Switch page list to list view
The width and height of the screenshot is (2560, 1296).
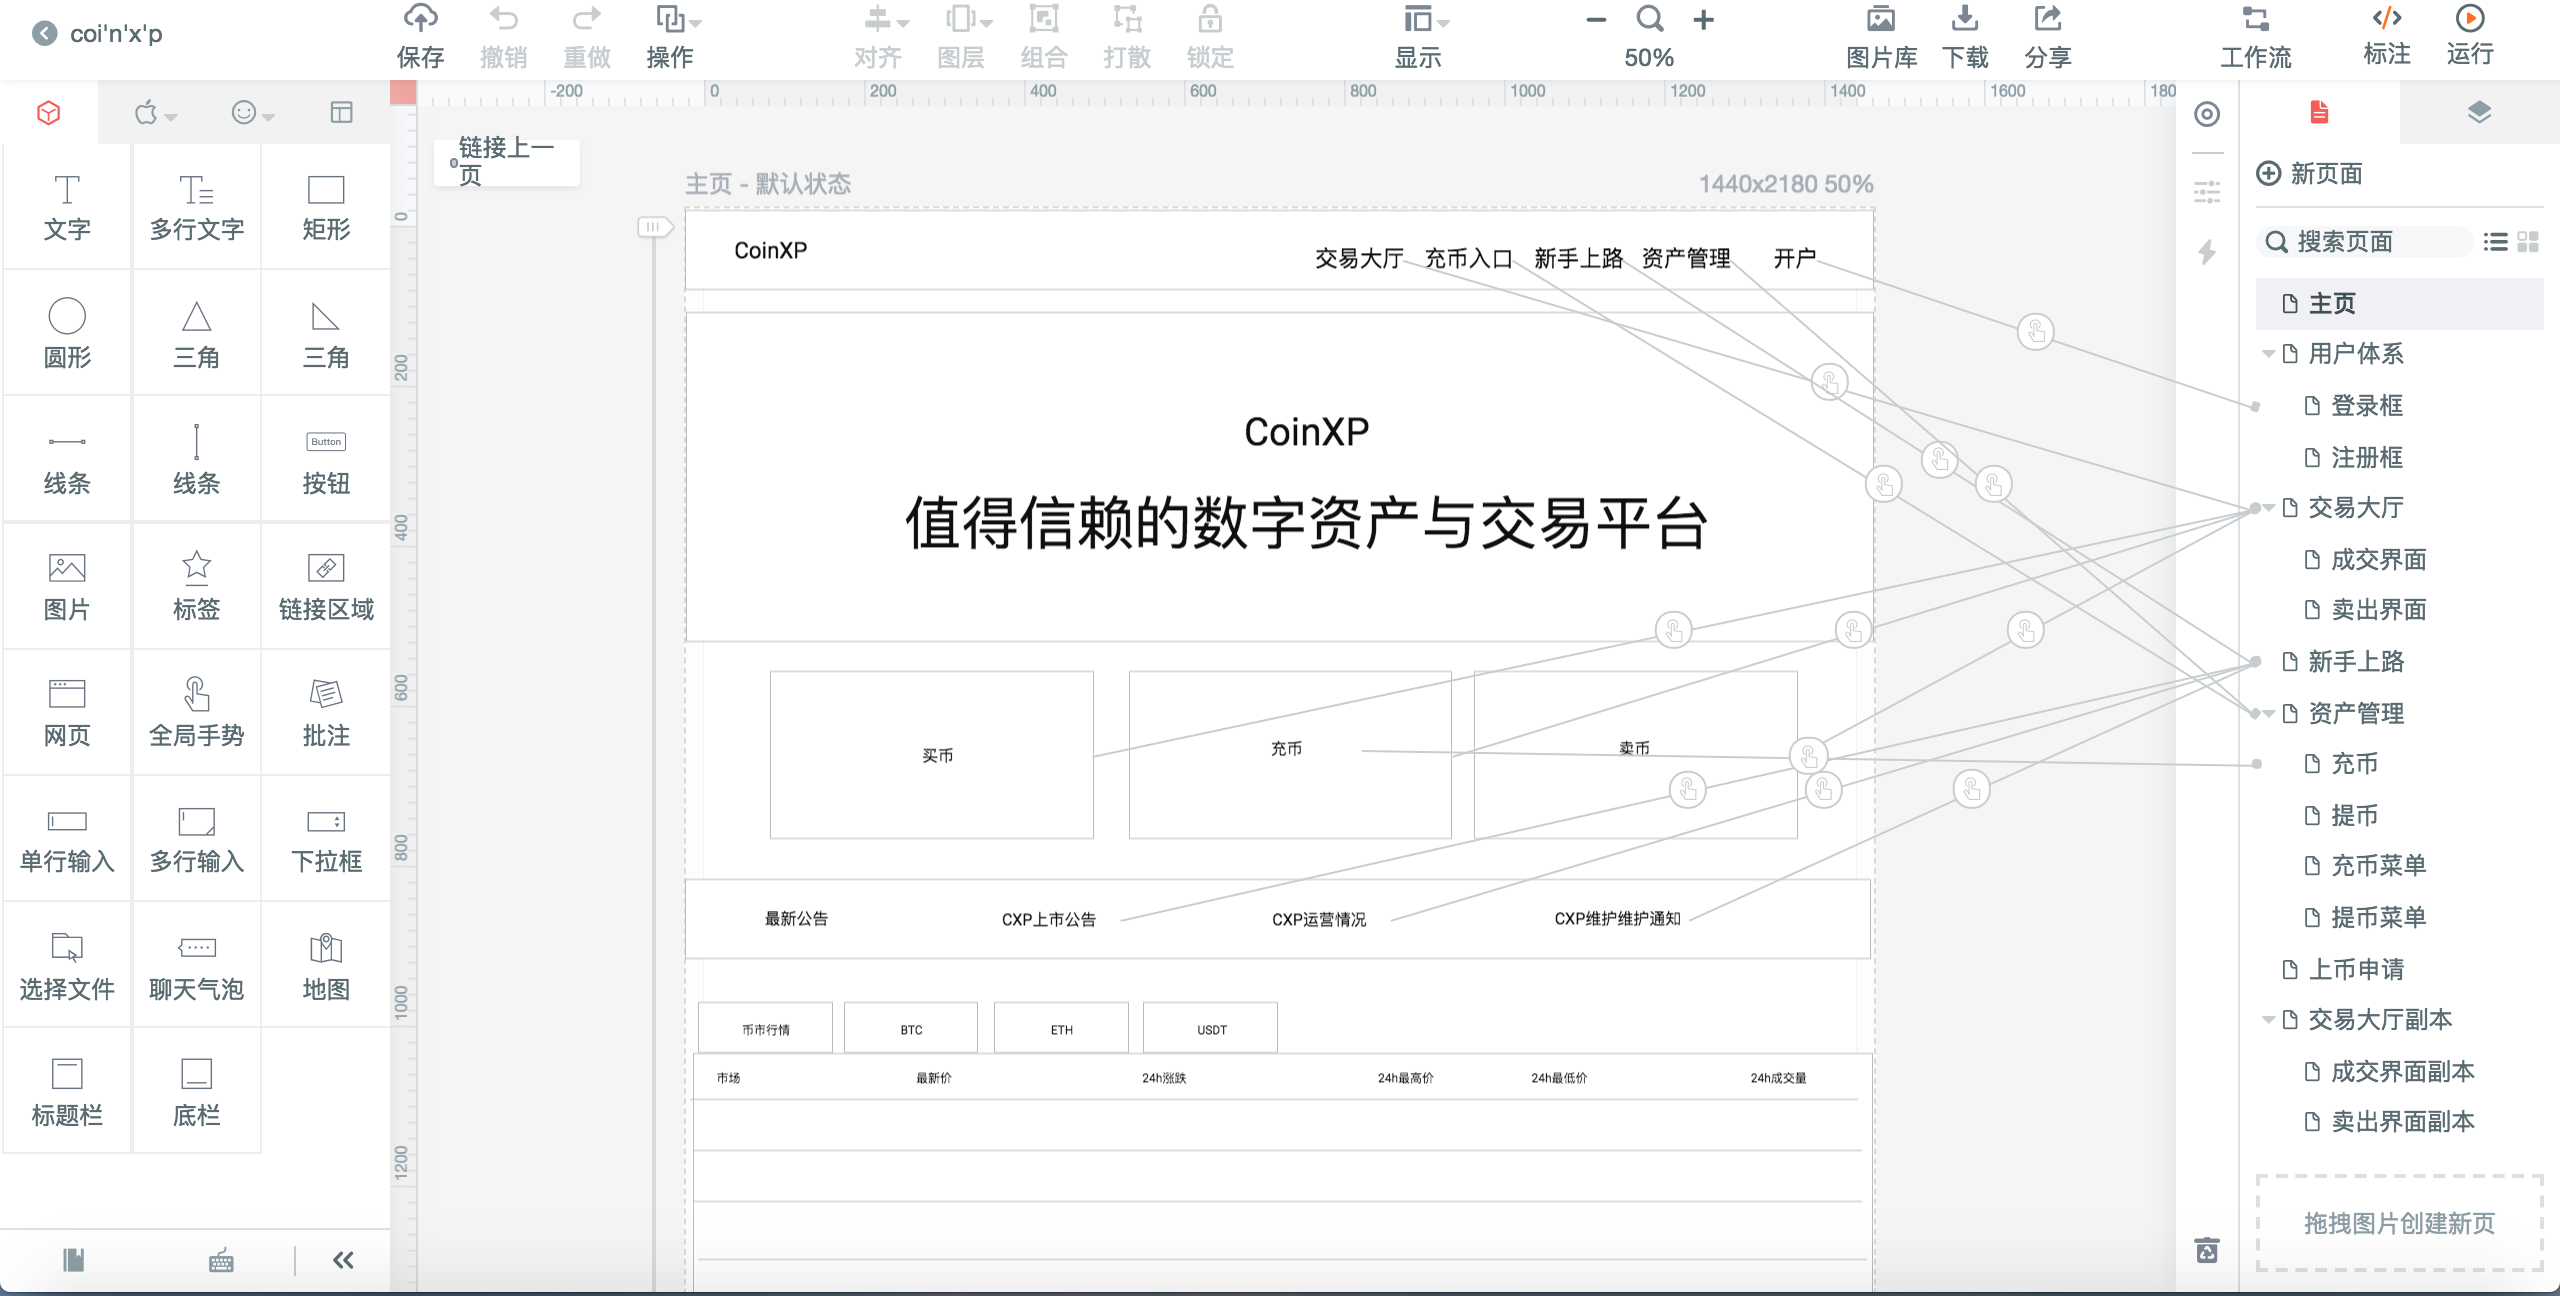pos(2496,242)
